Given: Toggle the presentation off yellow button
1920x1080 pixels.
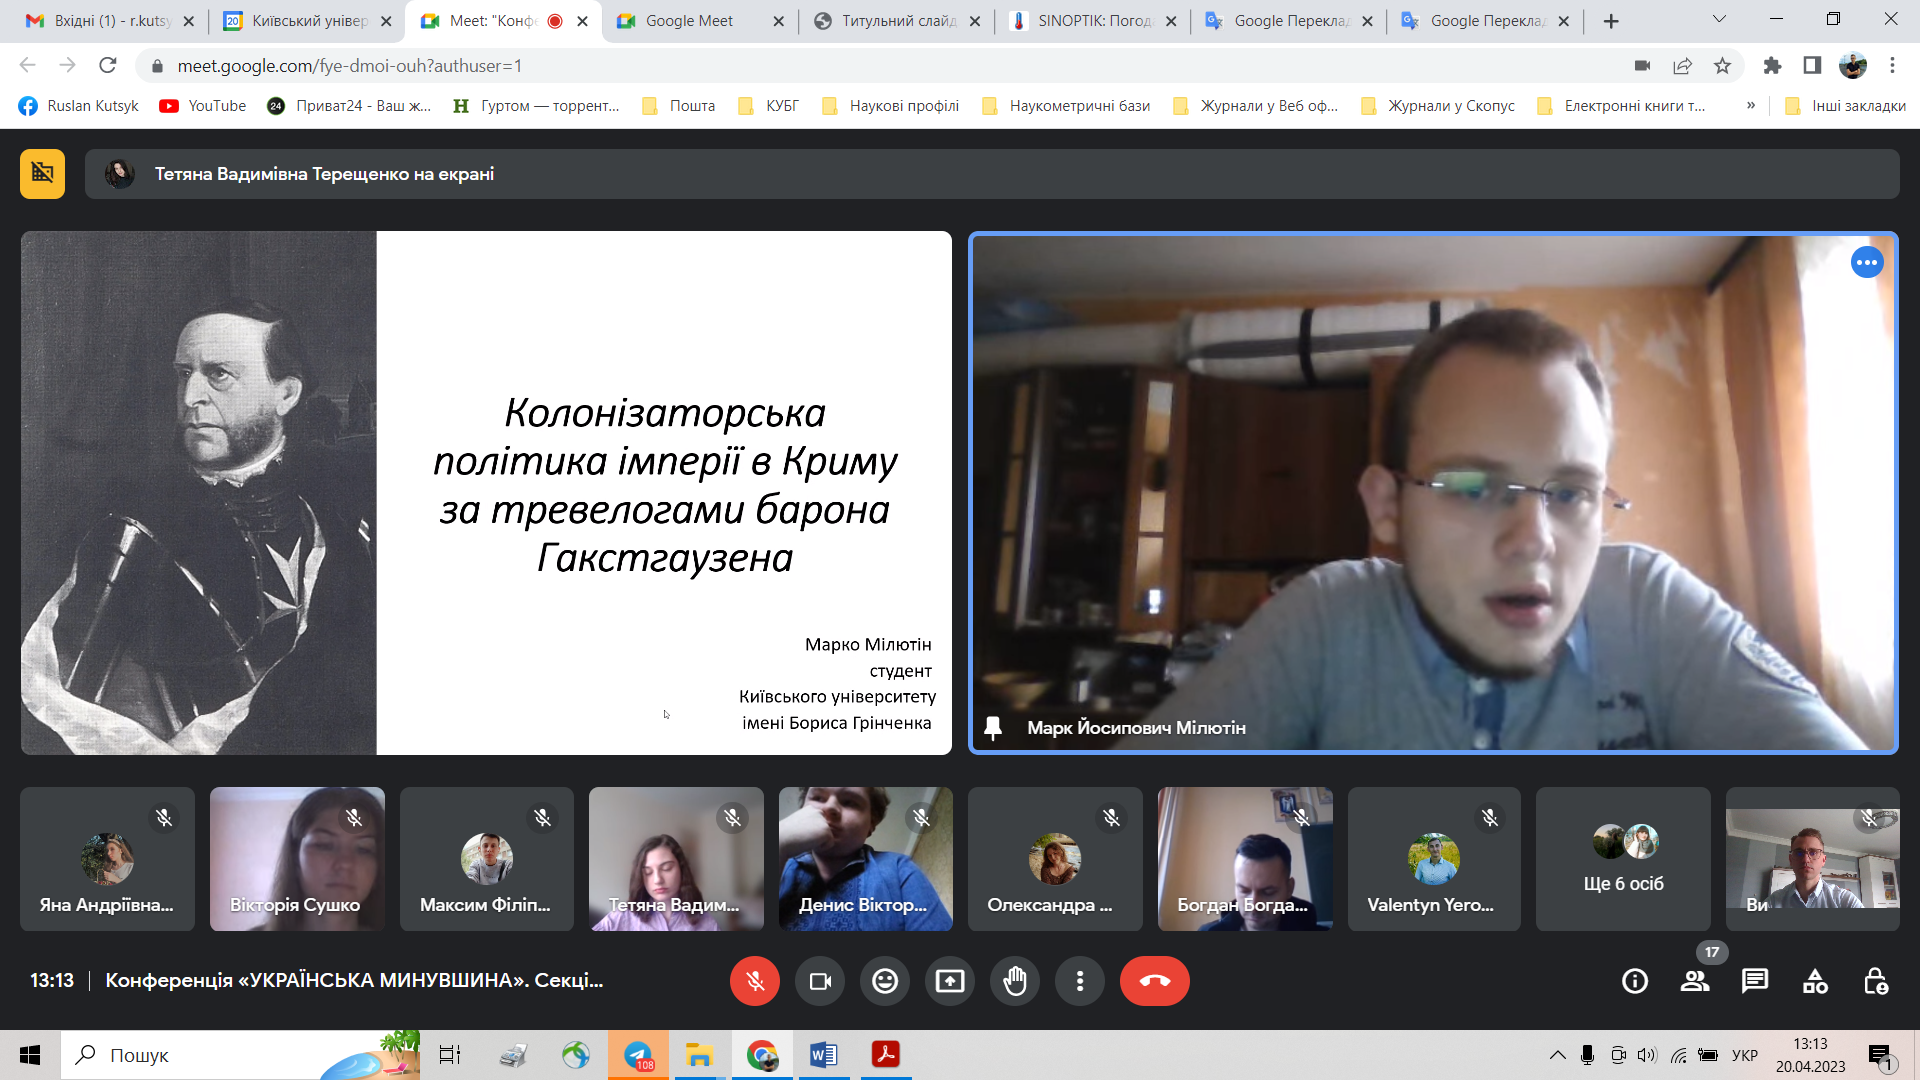Looking at the screenshot, I should pos(42,174).
